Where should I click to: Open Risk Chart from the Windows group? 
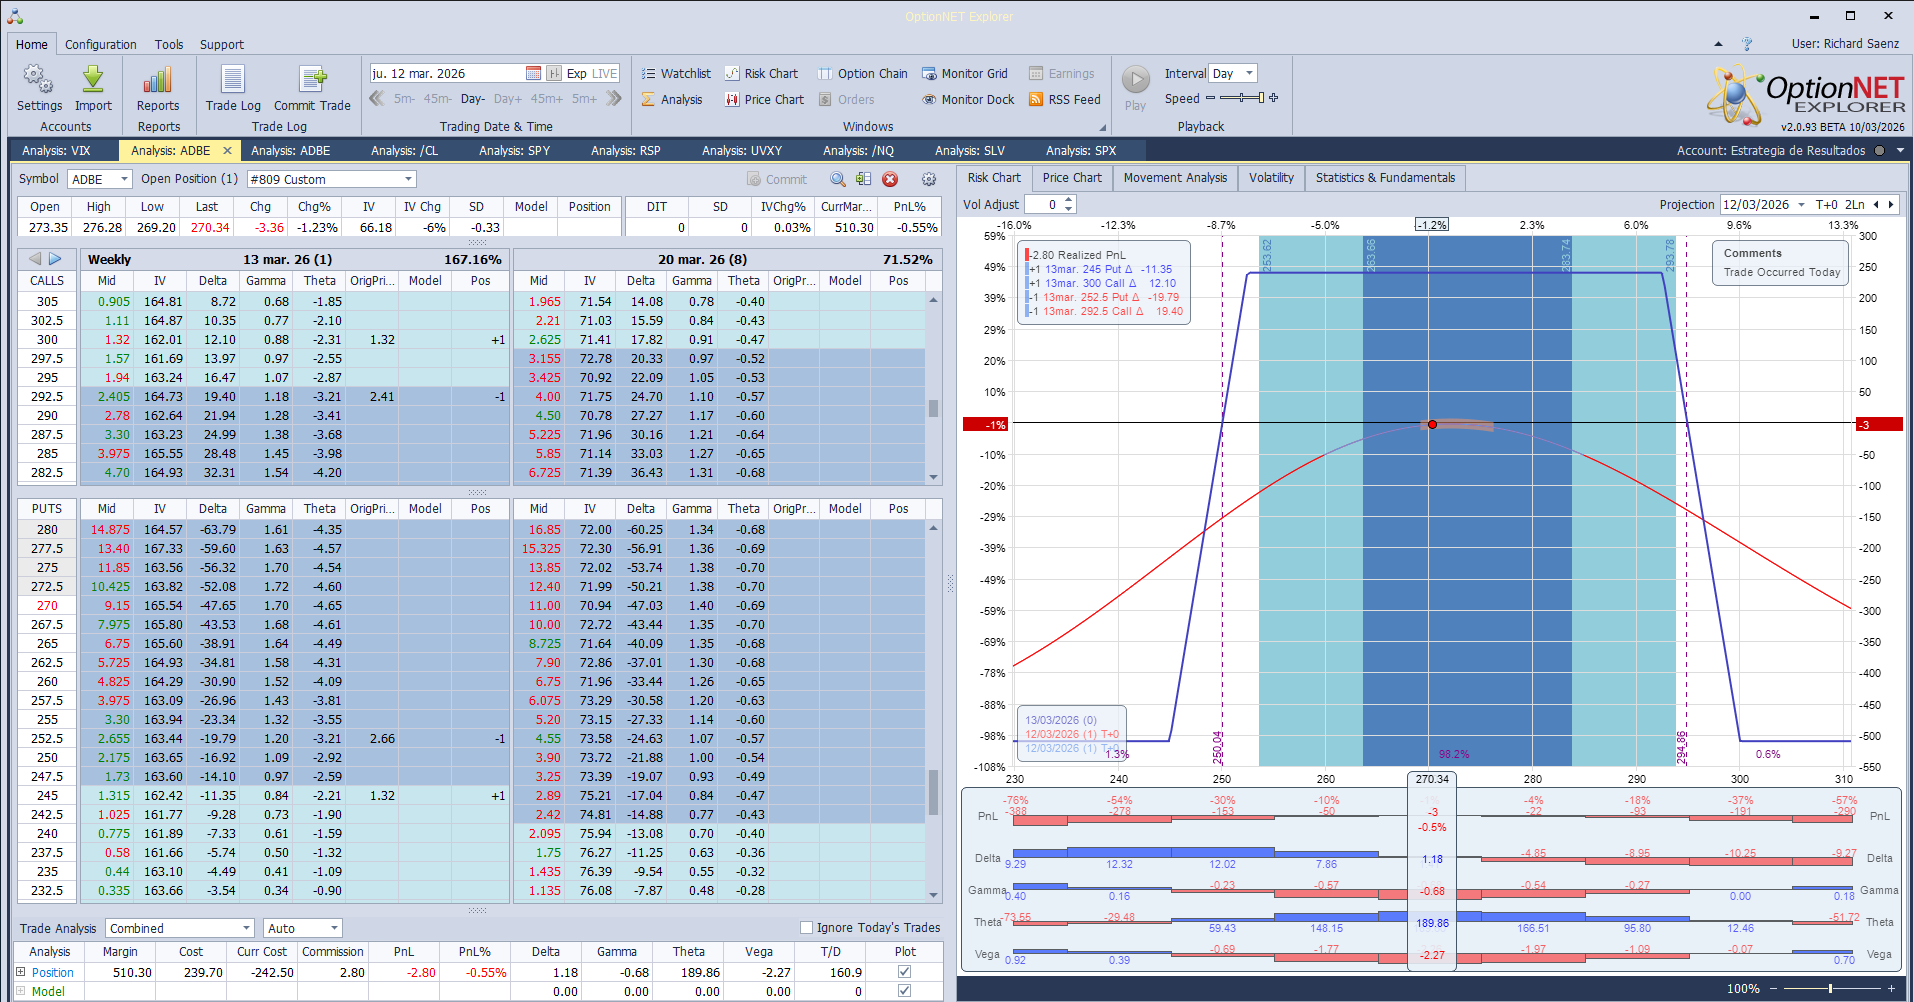coord(762,73)
